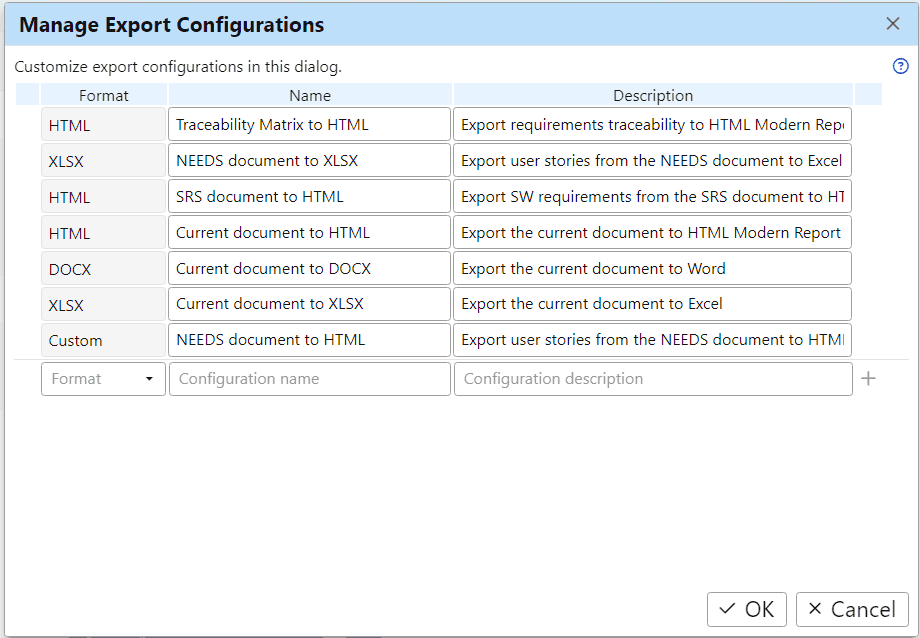Viewport: 920px width, 638px height.
Task: Edit description 'Export the current document to Excel'
Action: (652, 304)
